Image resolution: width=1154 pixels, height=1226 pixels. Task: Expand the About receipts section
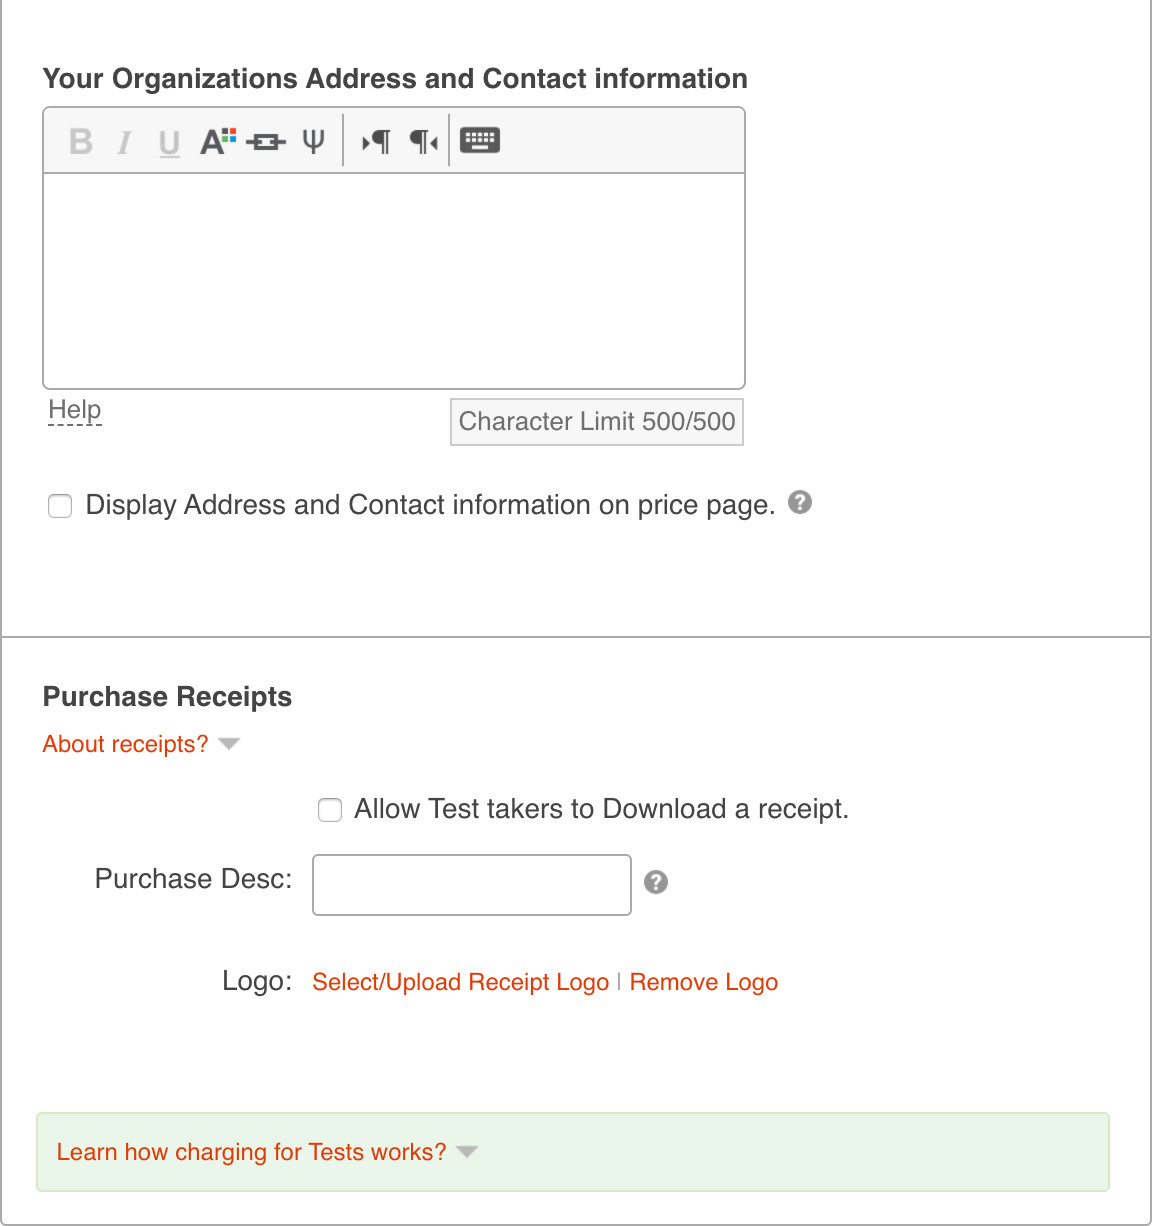[x=140, y=744]
